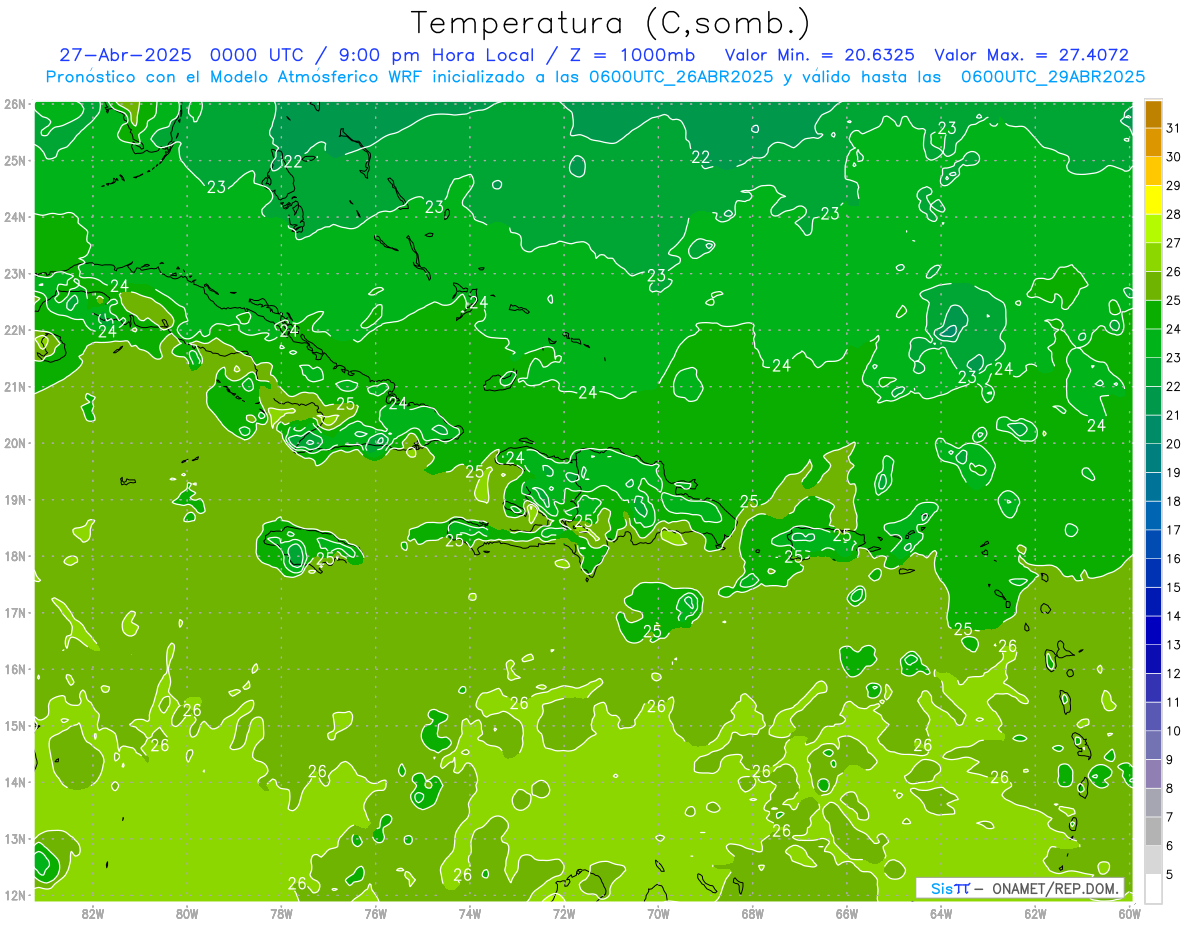Pick the gray swatch between 6 and 7

point(1153,831)
